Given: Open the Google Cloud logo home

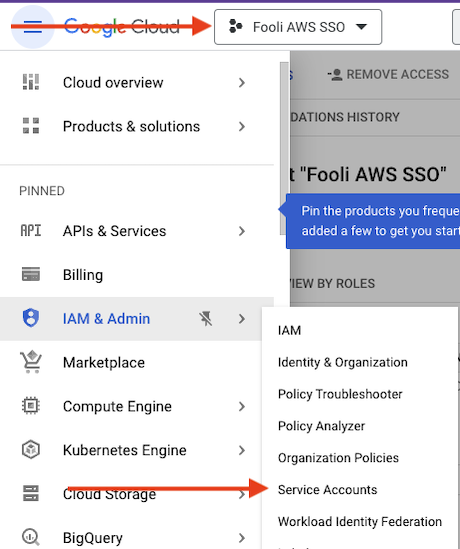Looking at the screenshot, I should [122, 27].
